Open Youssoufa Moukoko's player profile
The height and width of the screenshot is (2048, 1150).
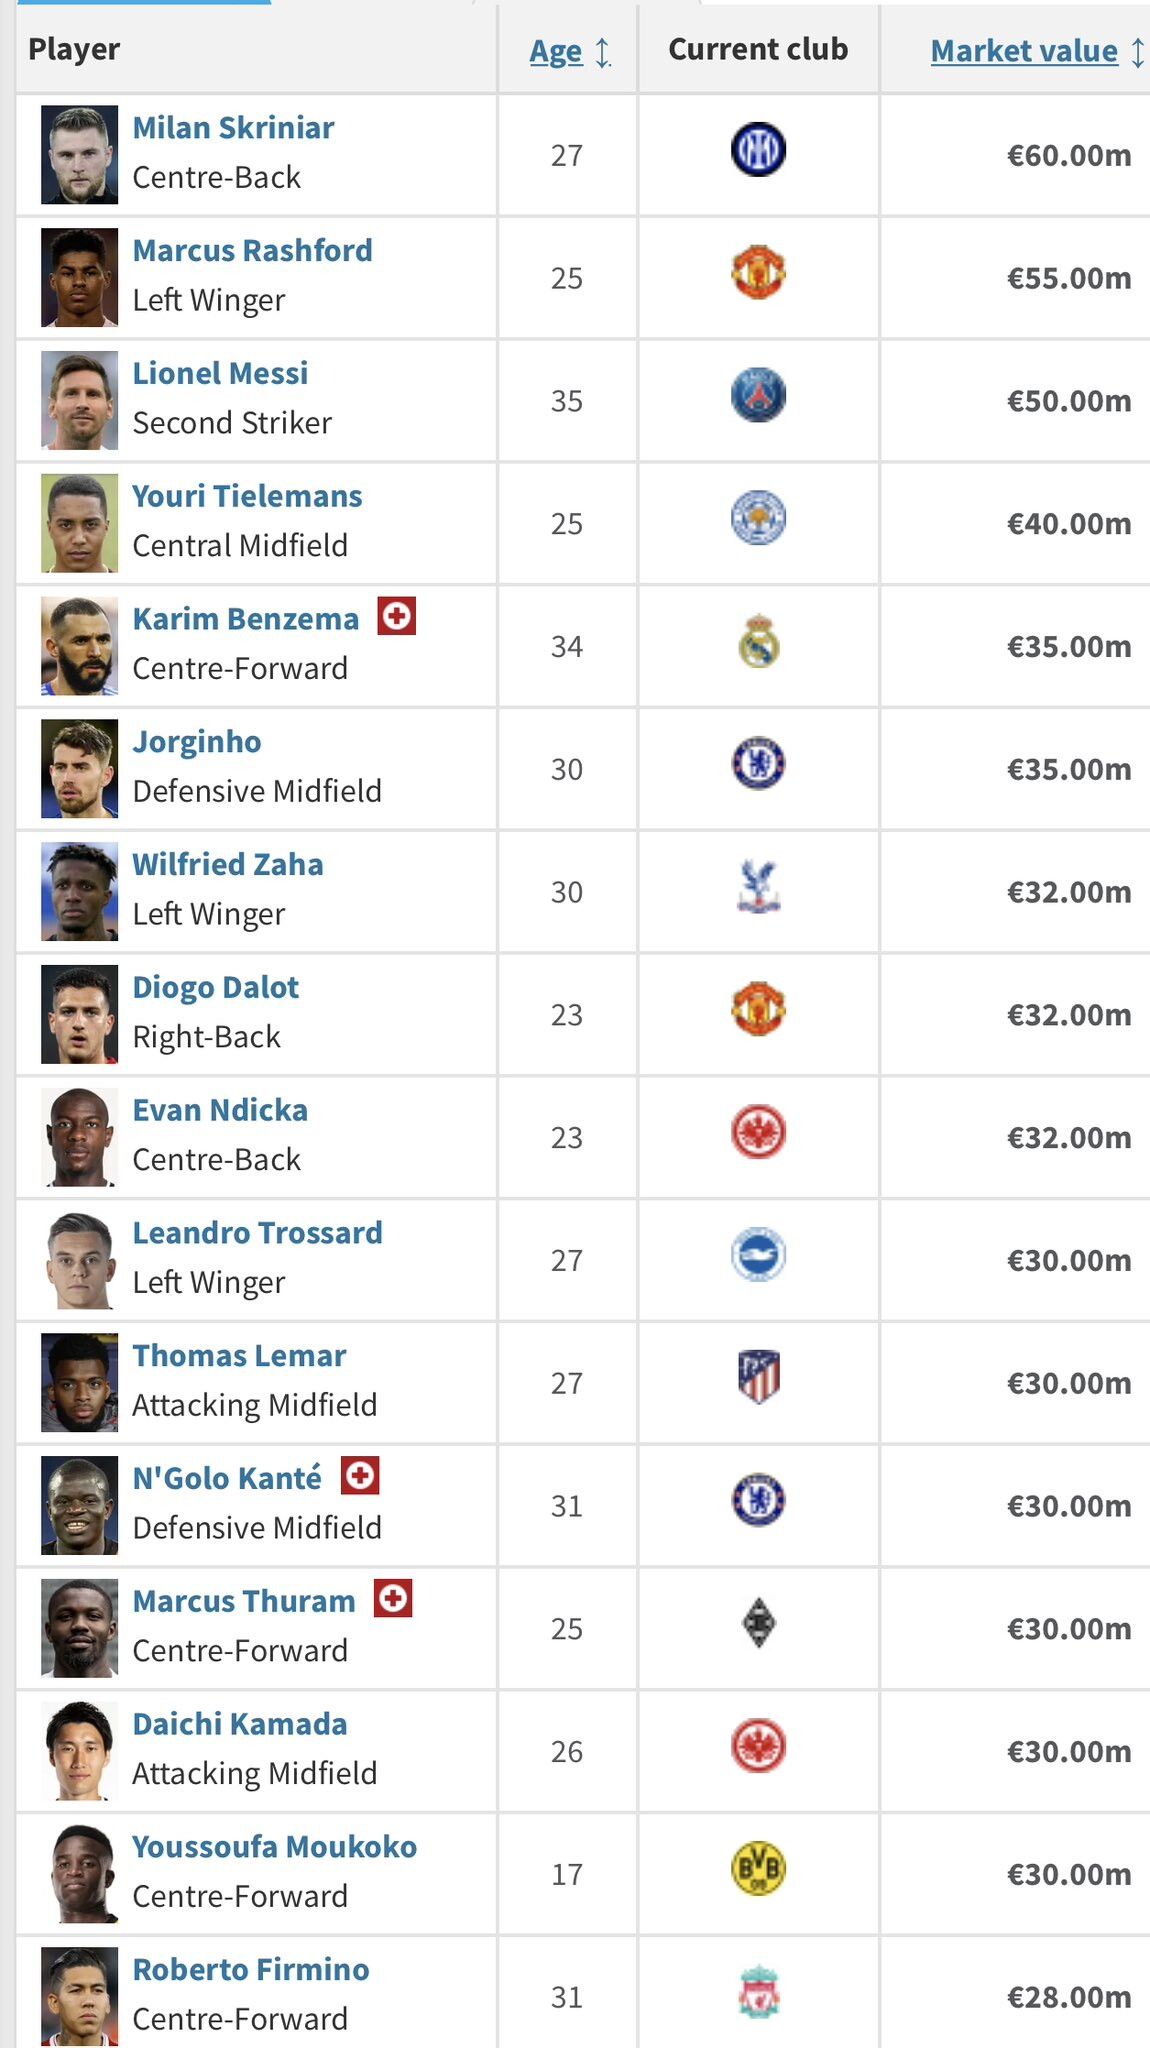(x=274, y=1847)
